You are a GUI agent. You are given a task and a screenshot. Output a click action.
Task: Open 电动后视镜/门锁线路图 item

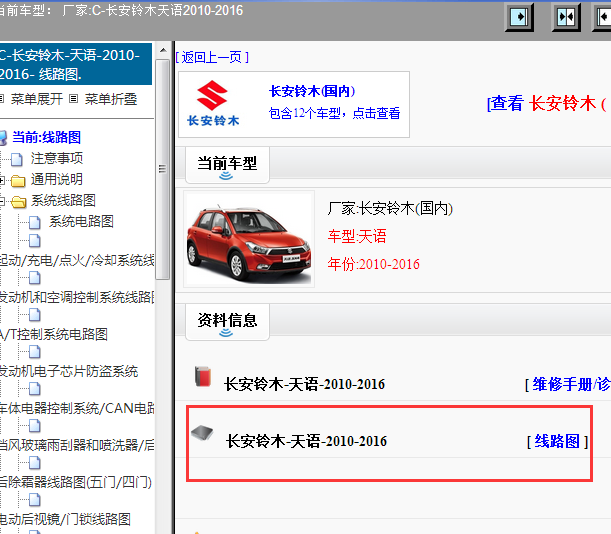click(65, 519)
